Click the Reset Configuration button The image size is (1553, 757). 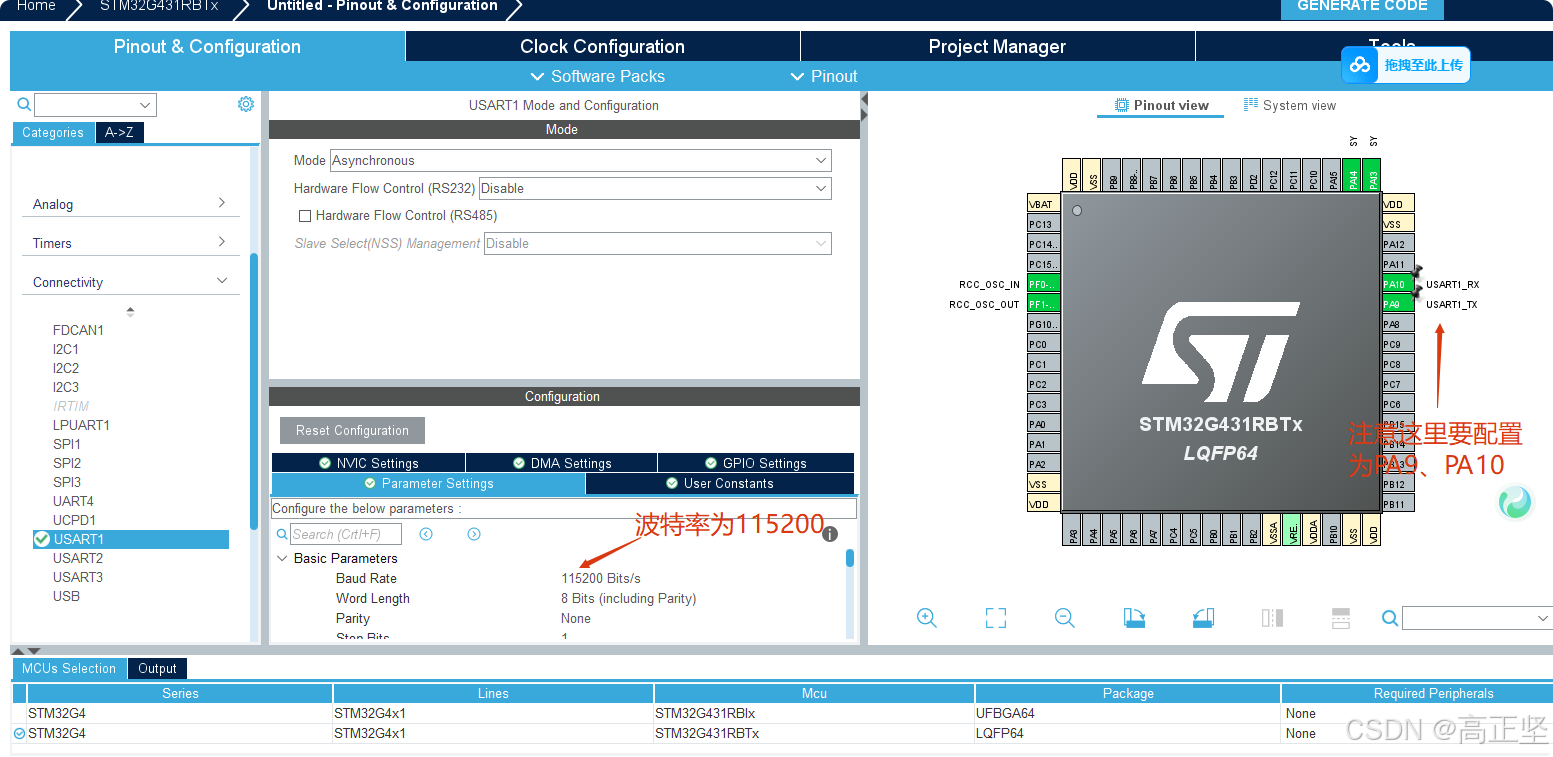point(352,430)
